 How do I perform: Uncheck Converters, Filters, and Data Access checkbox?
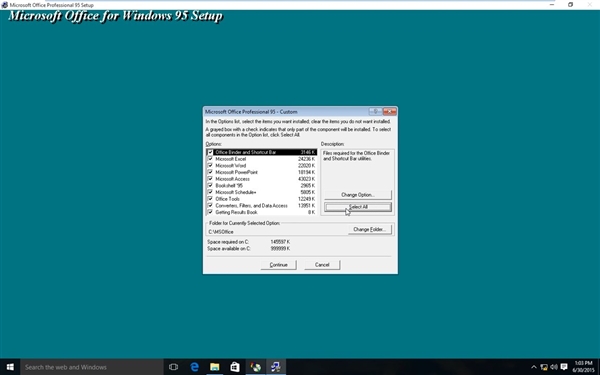pyautogui.click(x=210, y=205)
